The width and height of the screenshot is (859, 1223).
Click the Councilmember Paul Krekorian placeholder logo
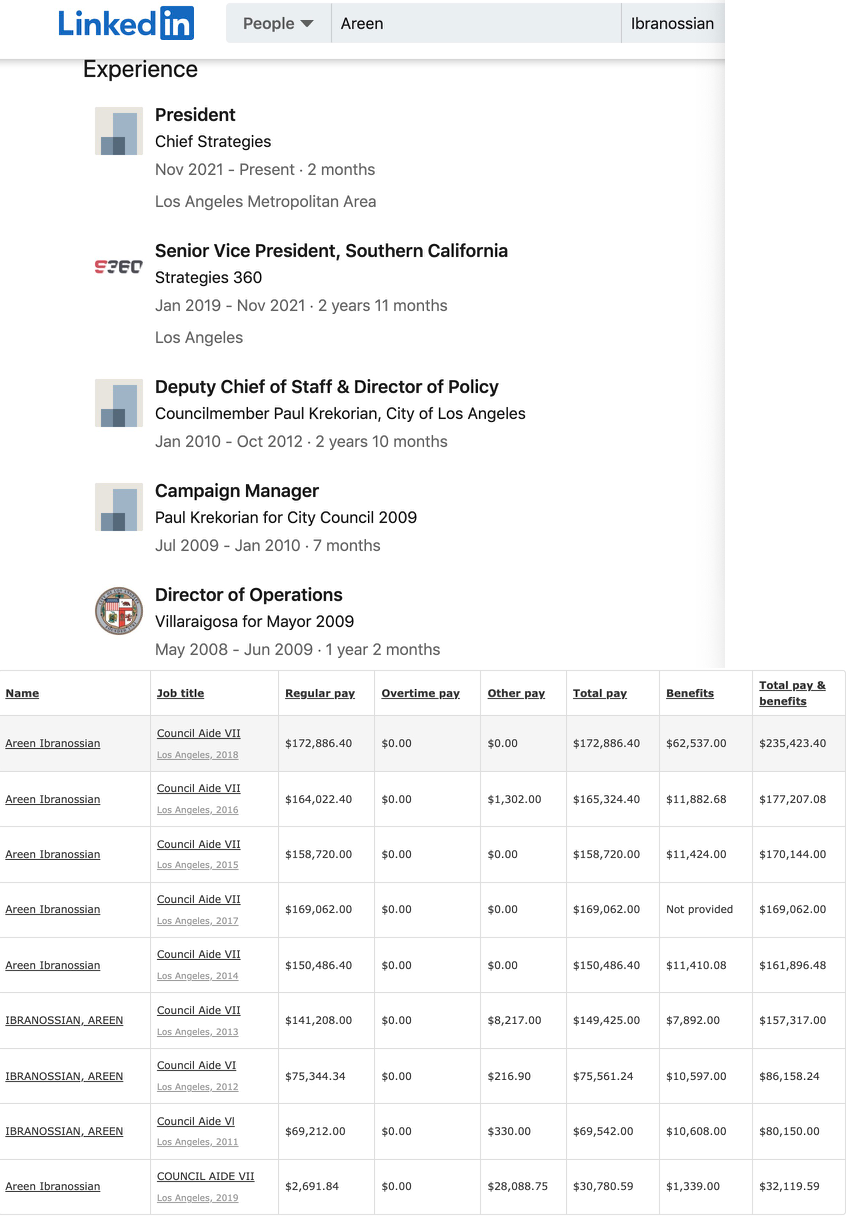pyautogui.click(x=119, y=403)
